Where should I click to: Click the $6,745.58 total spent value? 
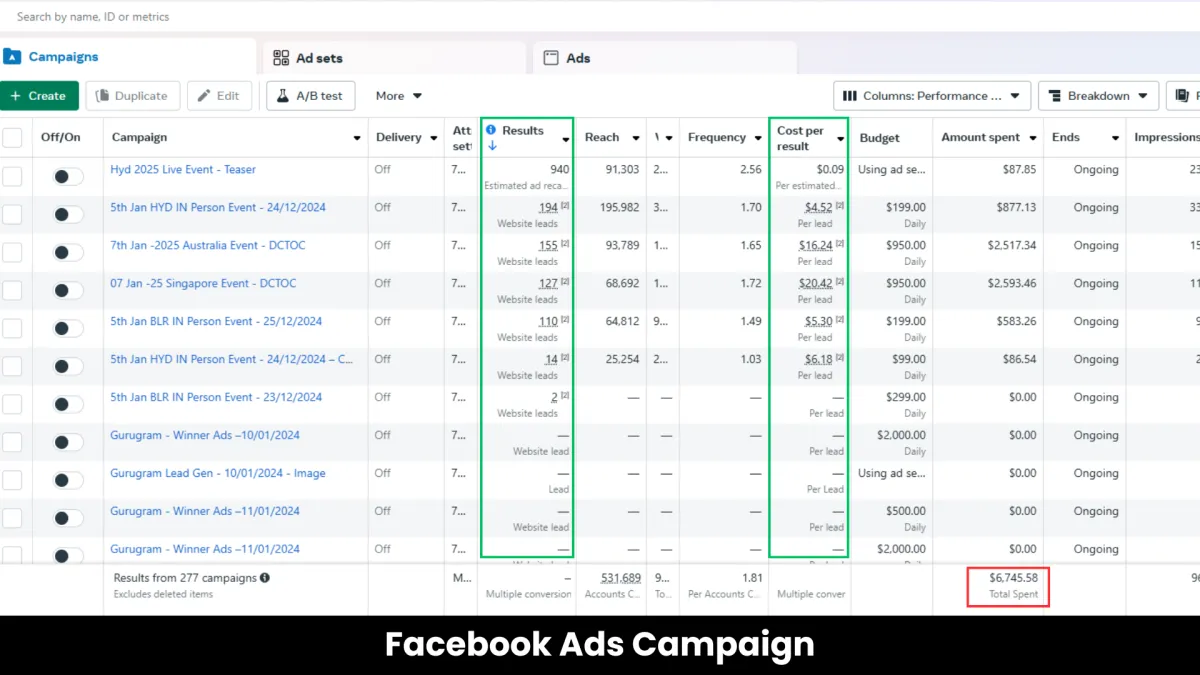pyautogui.click(x=1013, y=578)
